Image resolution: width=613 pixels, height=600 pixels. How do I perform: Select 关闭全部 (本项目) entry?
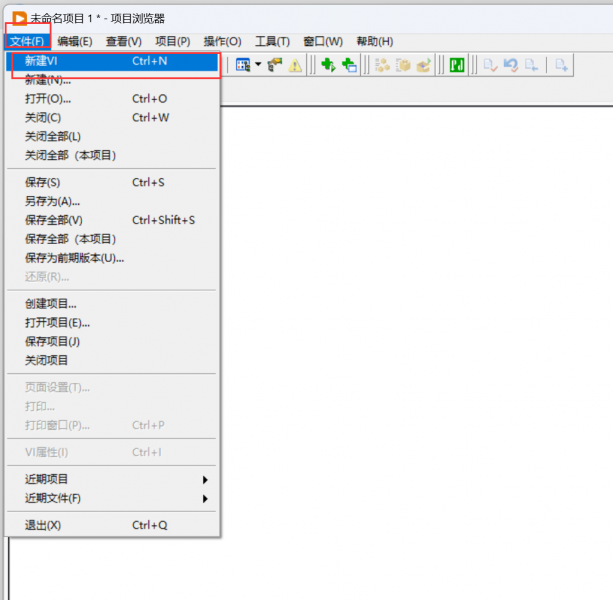click(112, 156)
